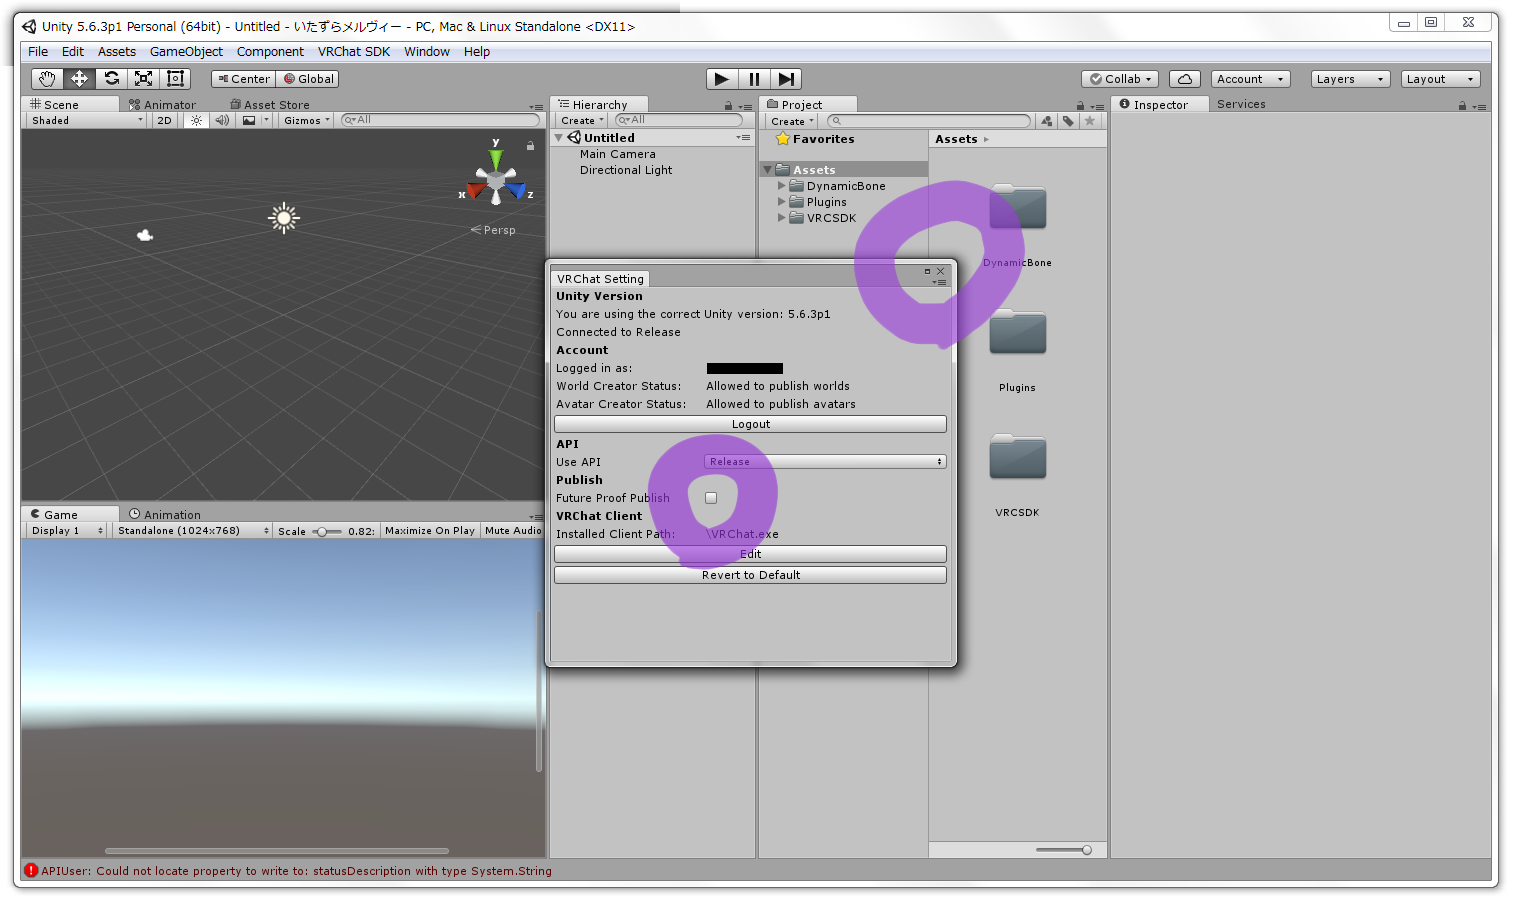Switch to the Services tab
The image size is (1516, 905).
[x=1241, y=104]
